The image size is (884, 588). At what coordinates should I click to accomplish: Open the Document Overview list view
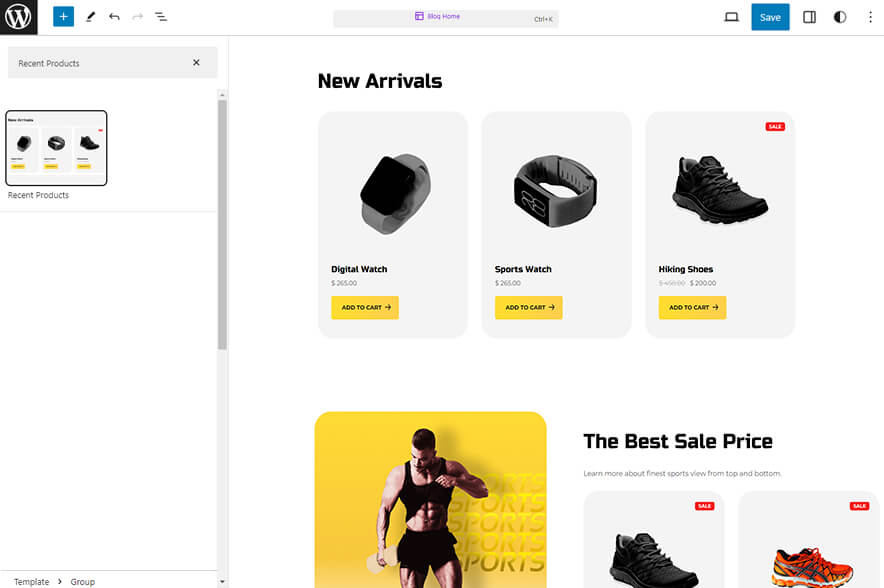(x=161, y=17)
